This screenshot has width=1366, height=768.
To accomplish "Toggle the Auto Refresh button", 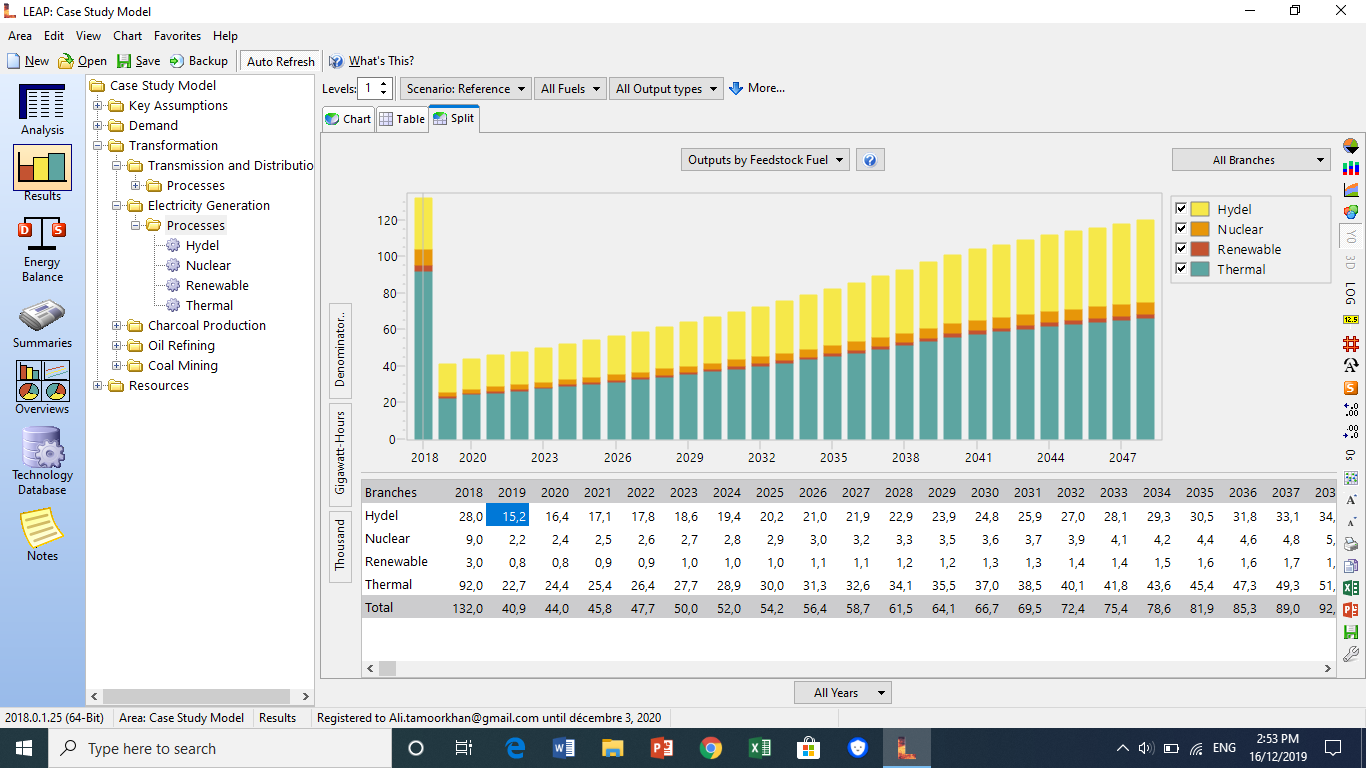I will (x=280, y=62).
